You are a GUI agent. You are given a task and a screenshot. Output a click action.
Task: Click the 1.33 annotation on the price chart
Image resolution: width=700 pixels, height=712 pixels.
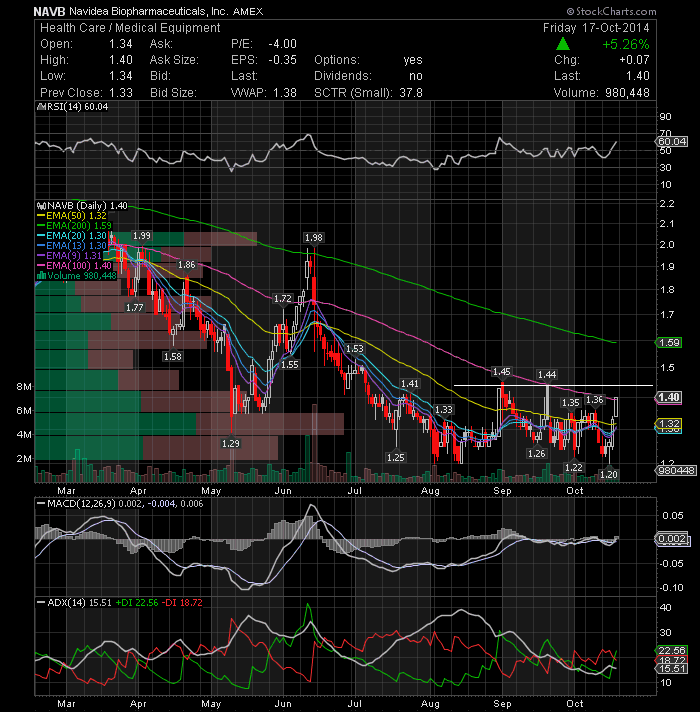444,410
